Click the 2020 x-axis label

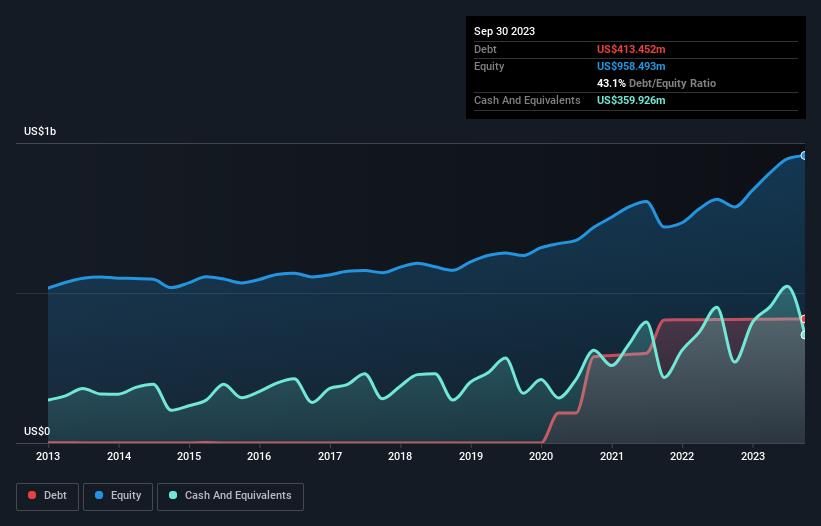tap(541, 456)
